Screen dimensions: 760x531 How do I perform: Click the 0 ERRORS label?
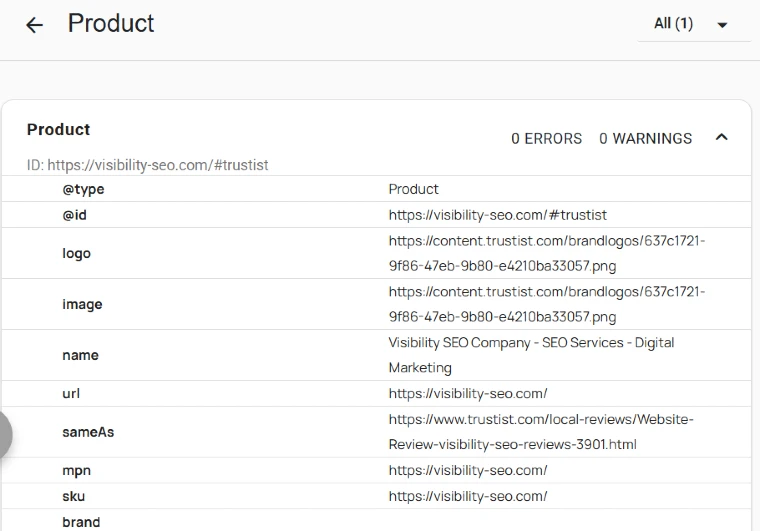[546, 139]
